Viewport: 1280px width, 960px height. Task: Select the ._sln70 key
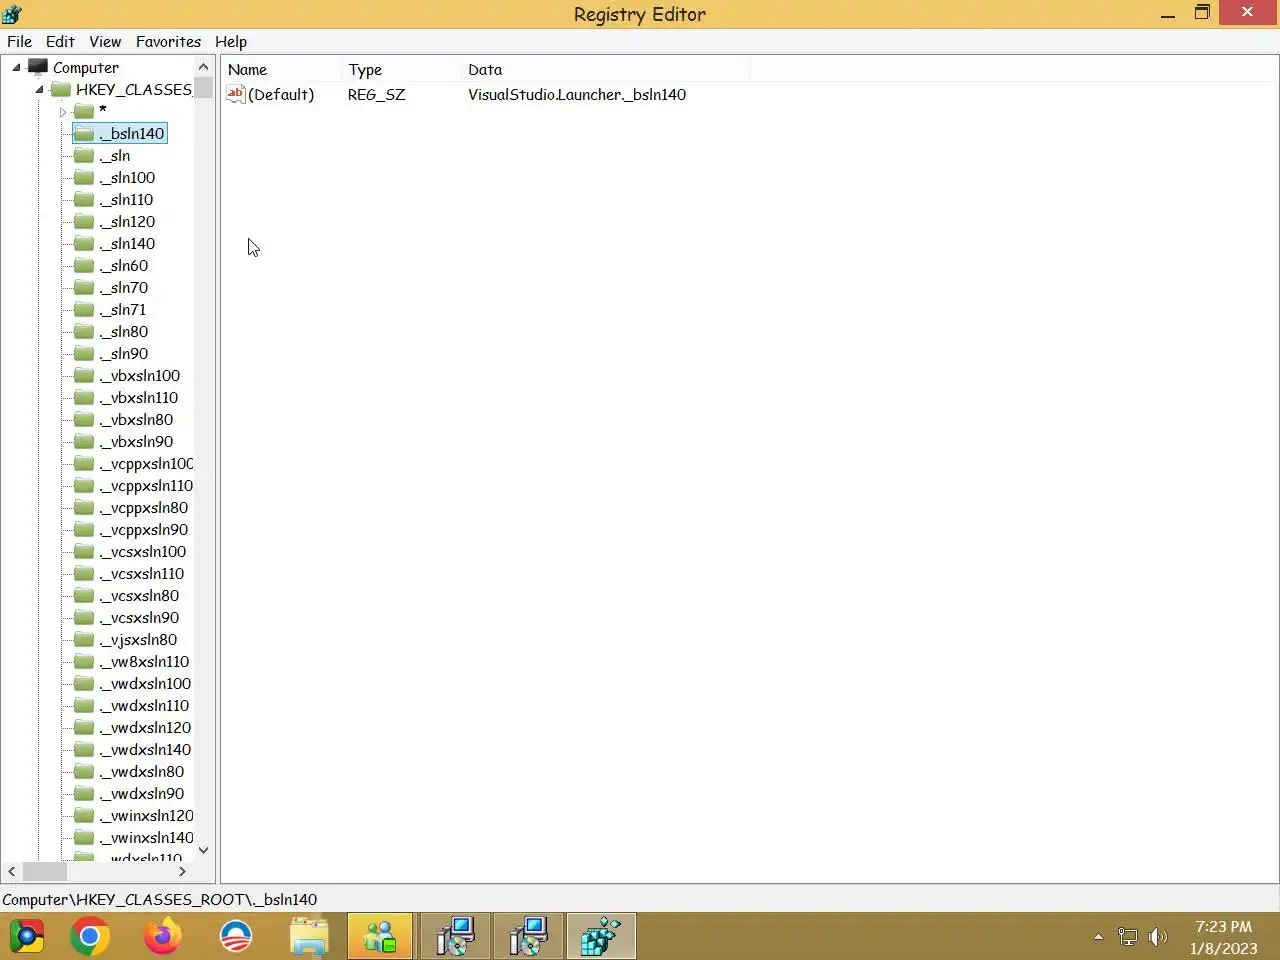[x=124, y=287]
